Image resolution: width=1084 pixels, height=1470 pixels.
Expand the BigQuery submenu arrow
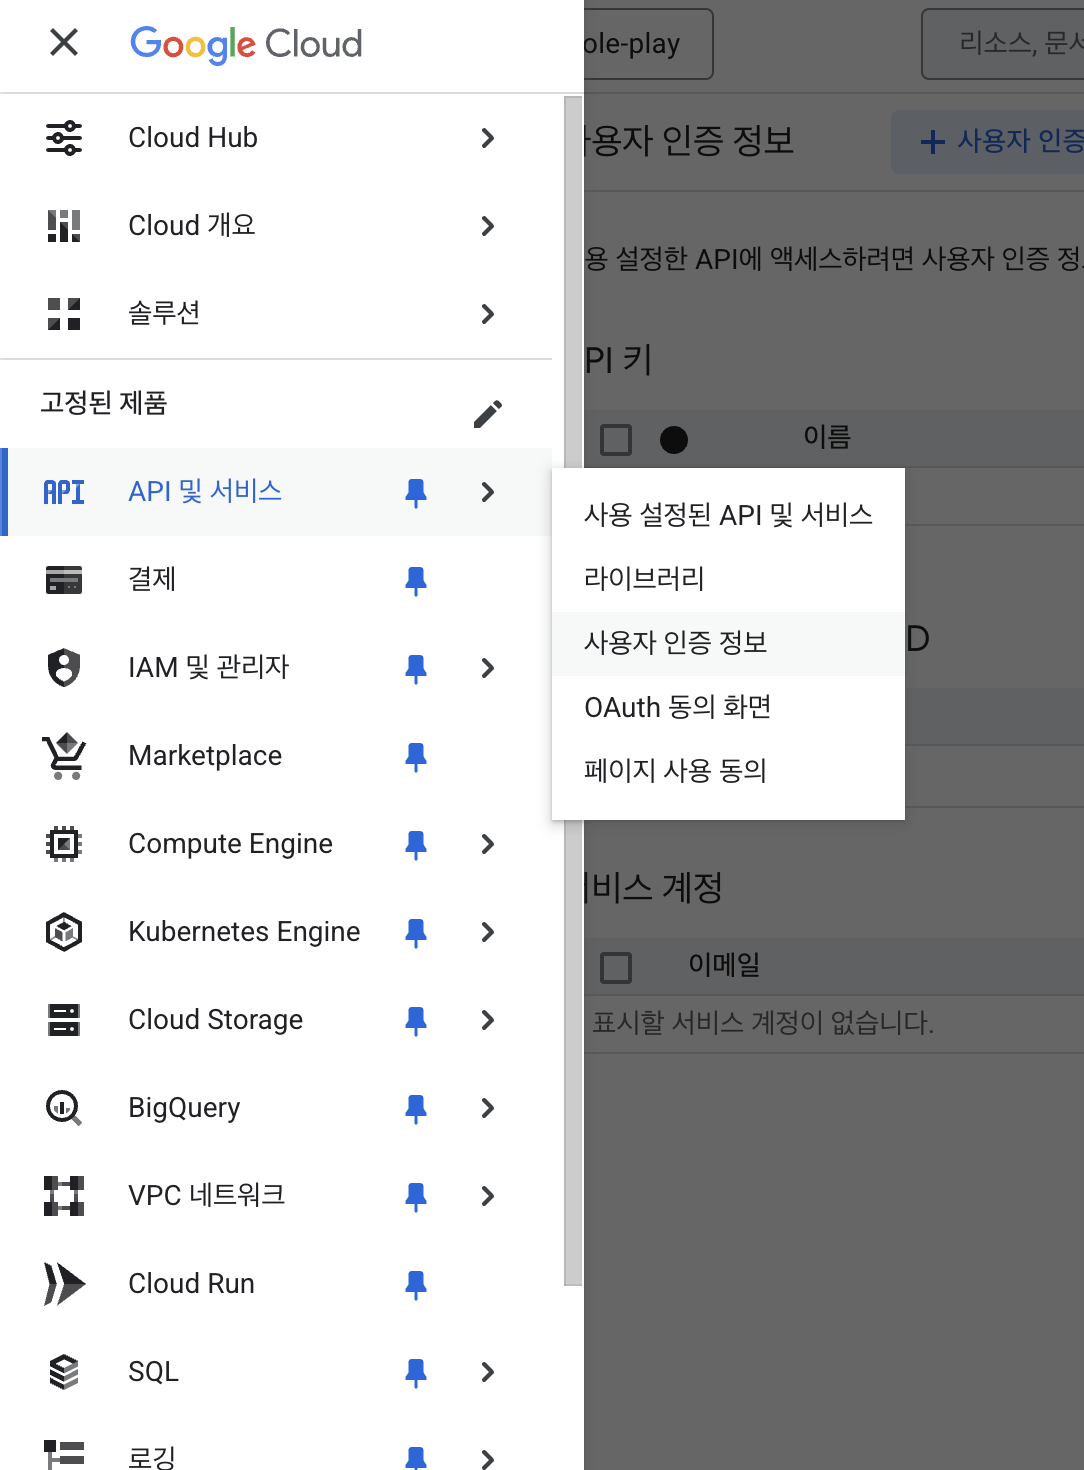pyautogui.click(x=488, y=1108)
